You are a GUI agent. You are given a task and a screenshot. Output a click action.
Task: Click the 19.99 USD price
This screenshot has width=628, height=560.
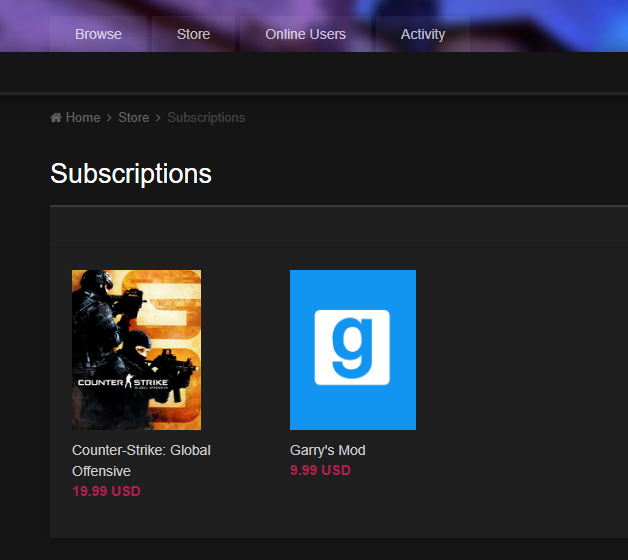[x=107, y=491]
